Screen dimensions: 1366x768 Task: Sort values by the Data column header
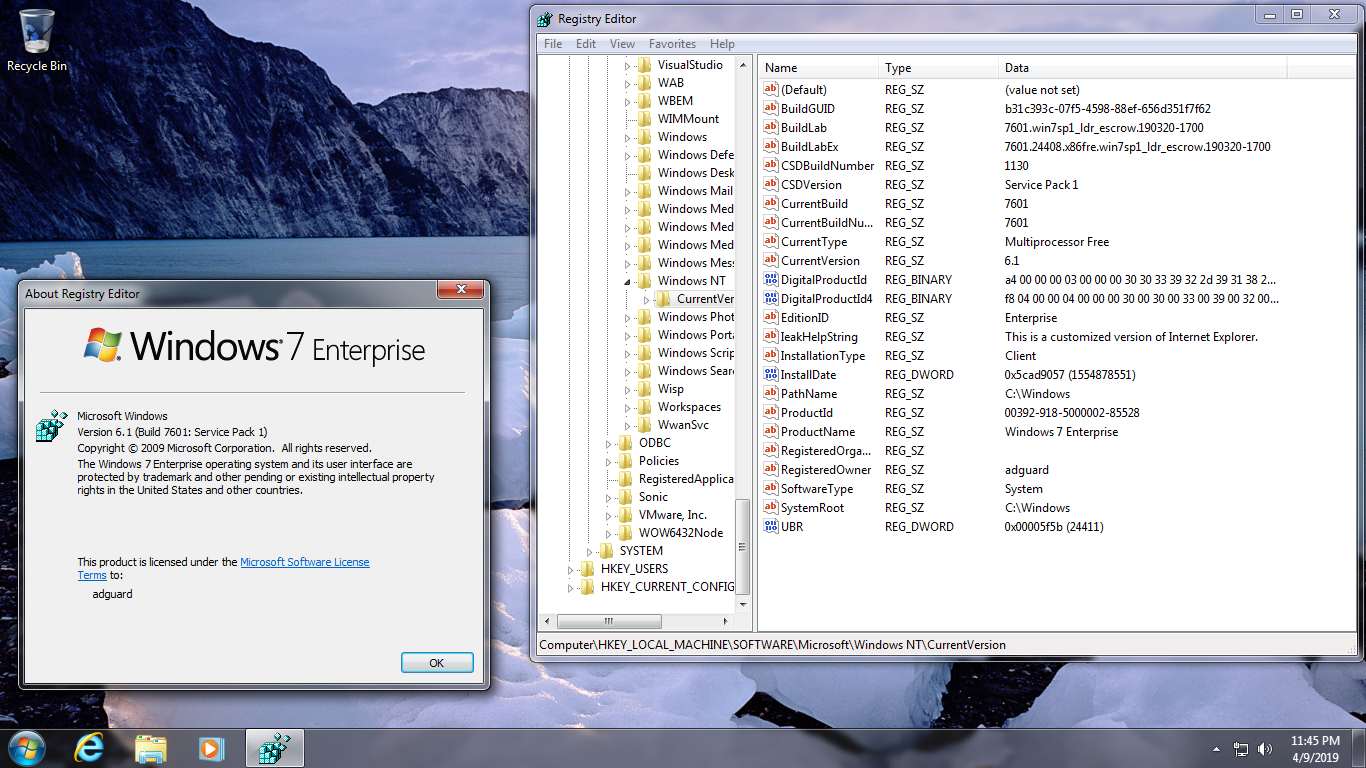coord(1143,68)
